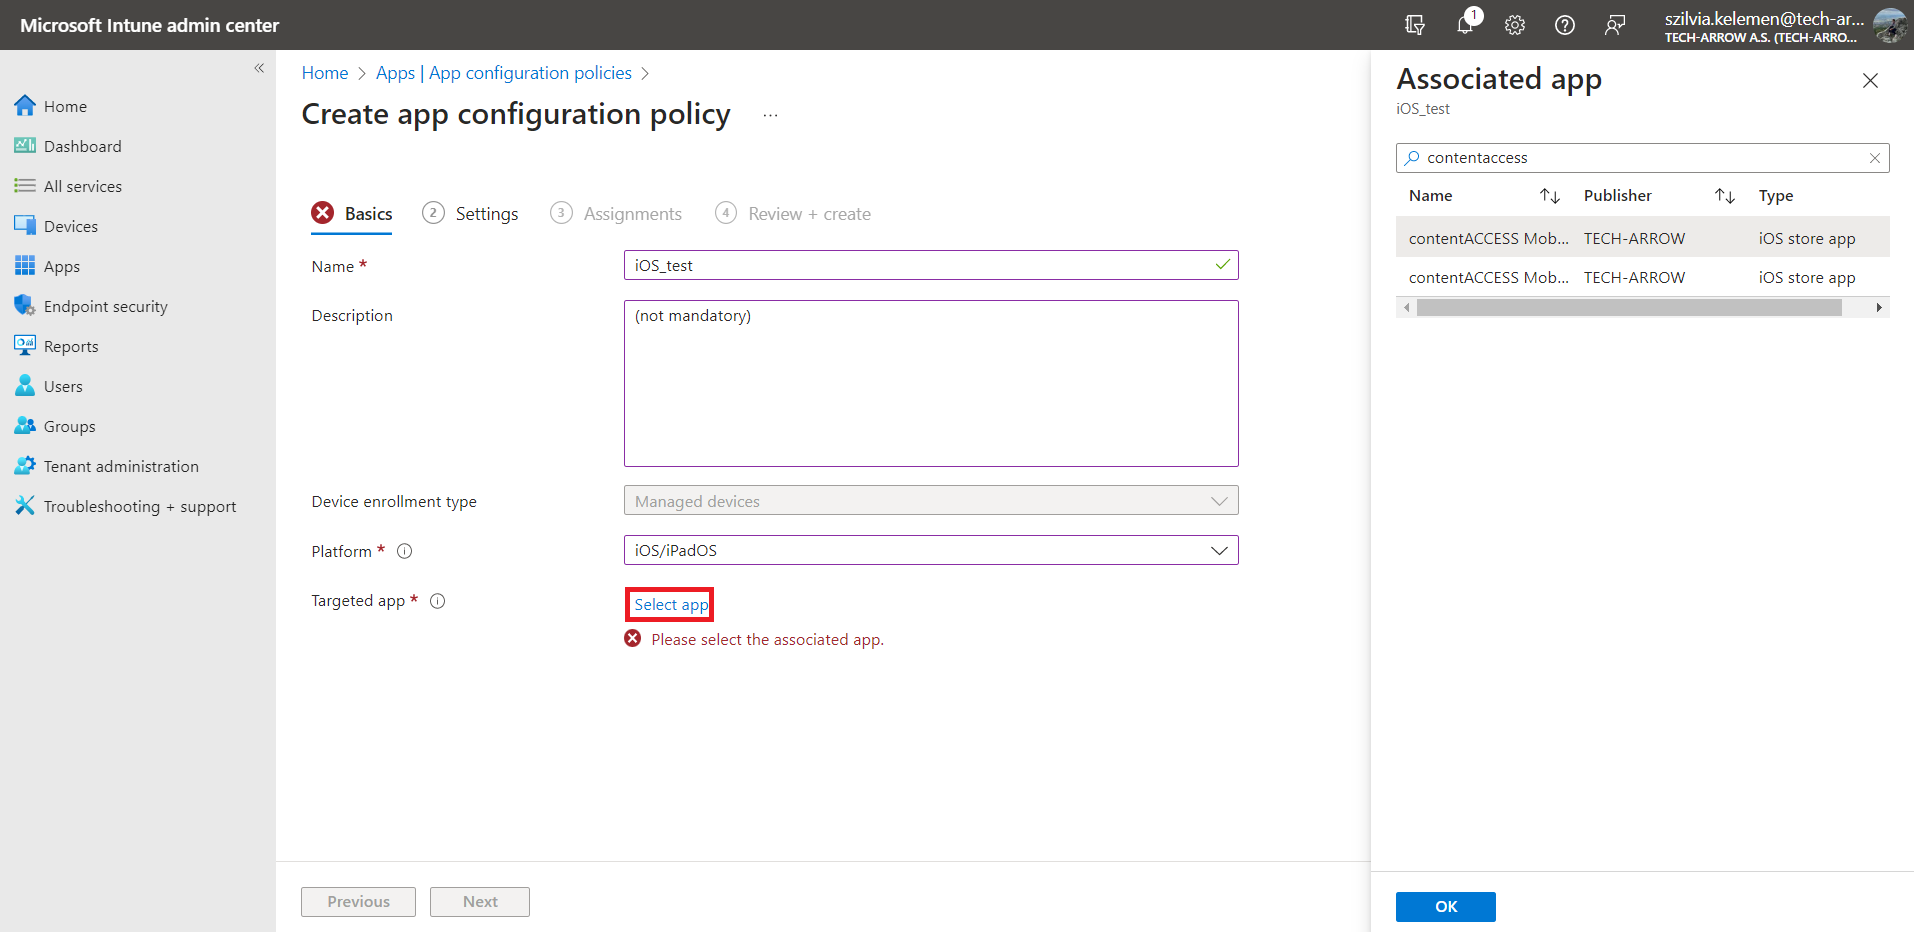
Task: Open the settings gear in header
Action: coord(1515,25)
